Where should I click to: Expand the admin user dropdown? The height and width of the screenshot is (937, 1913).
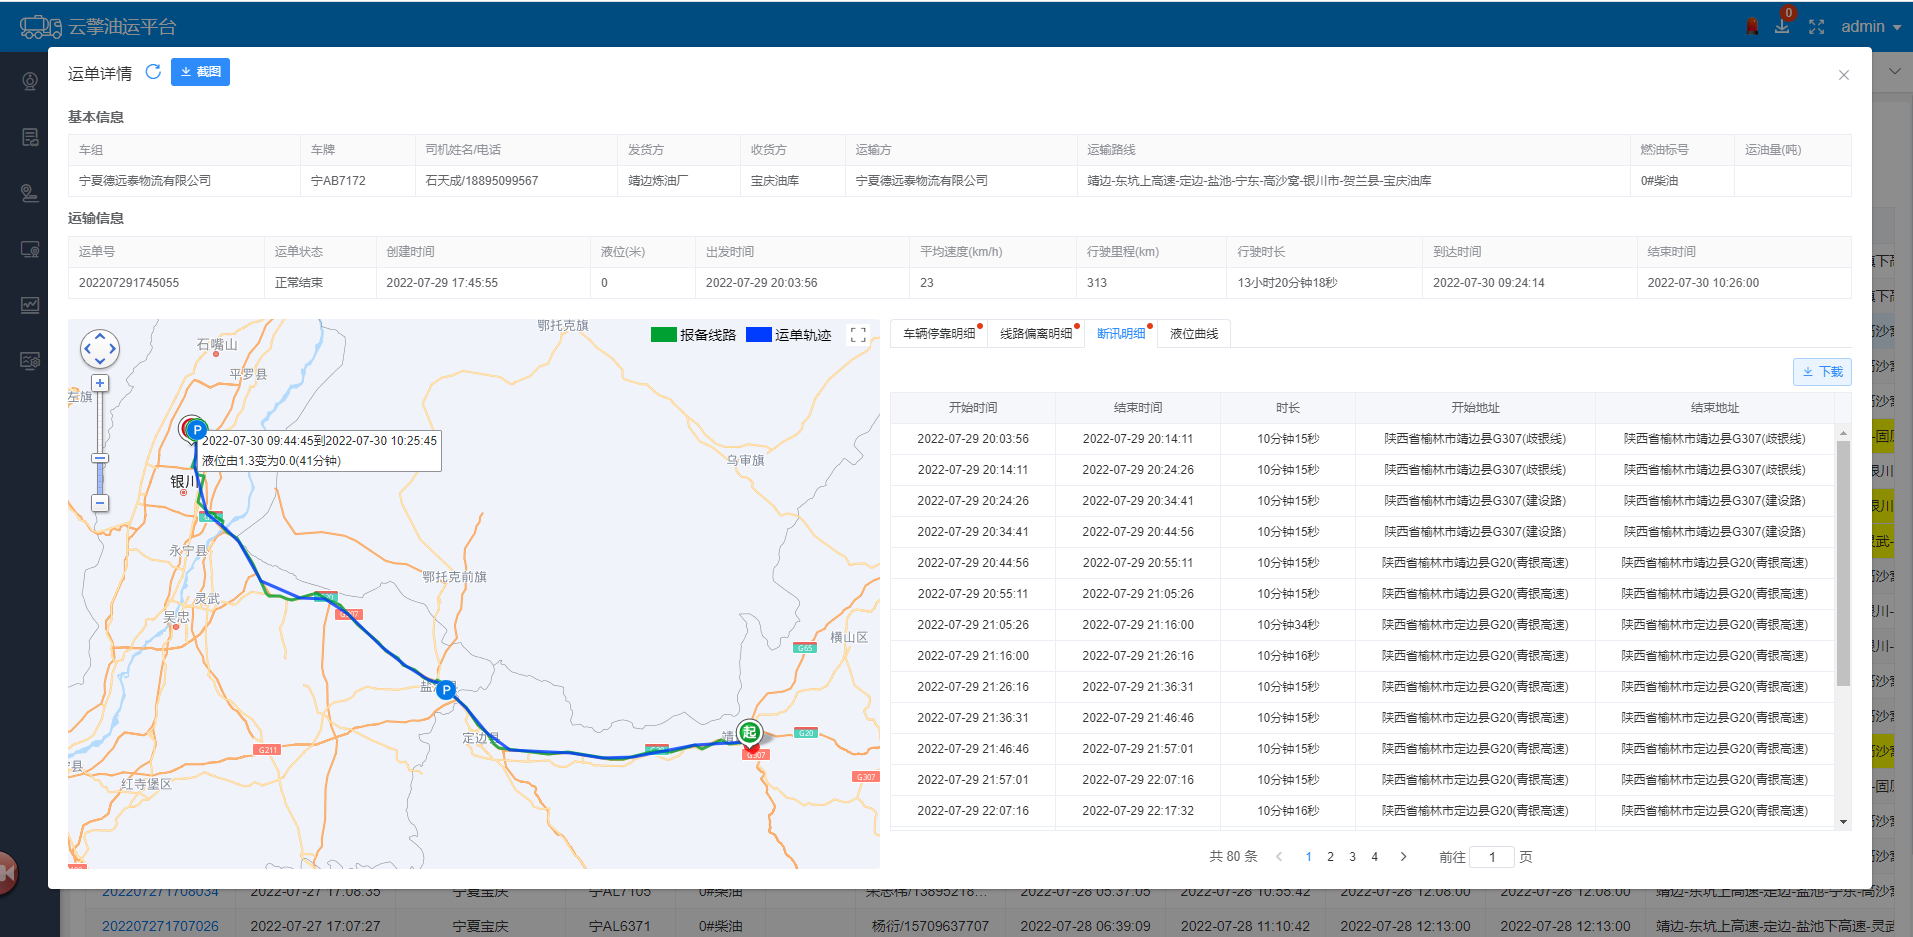(x=1870, y=27)
